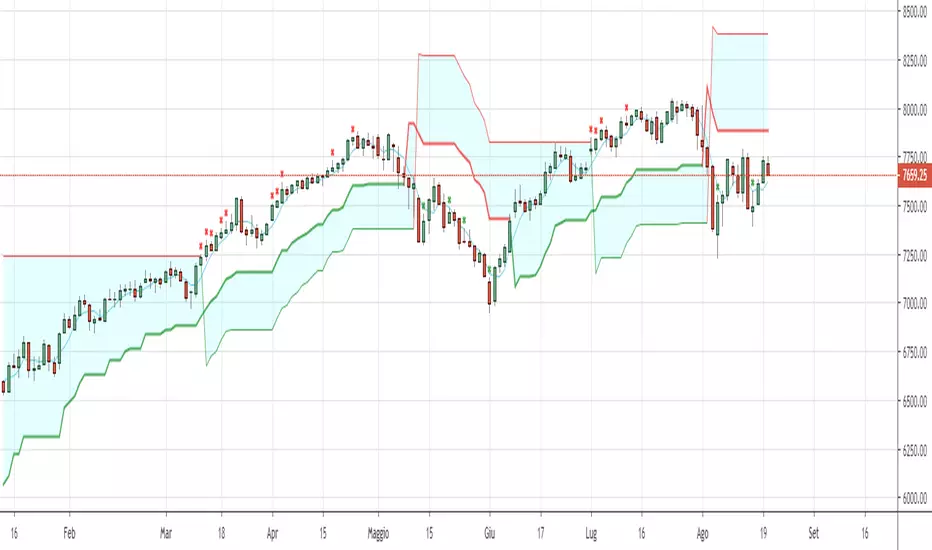The image size is (932, 550).
Task: Select the Lug label on the time axis
Action: coord(591,535)
